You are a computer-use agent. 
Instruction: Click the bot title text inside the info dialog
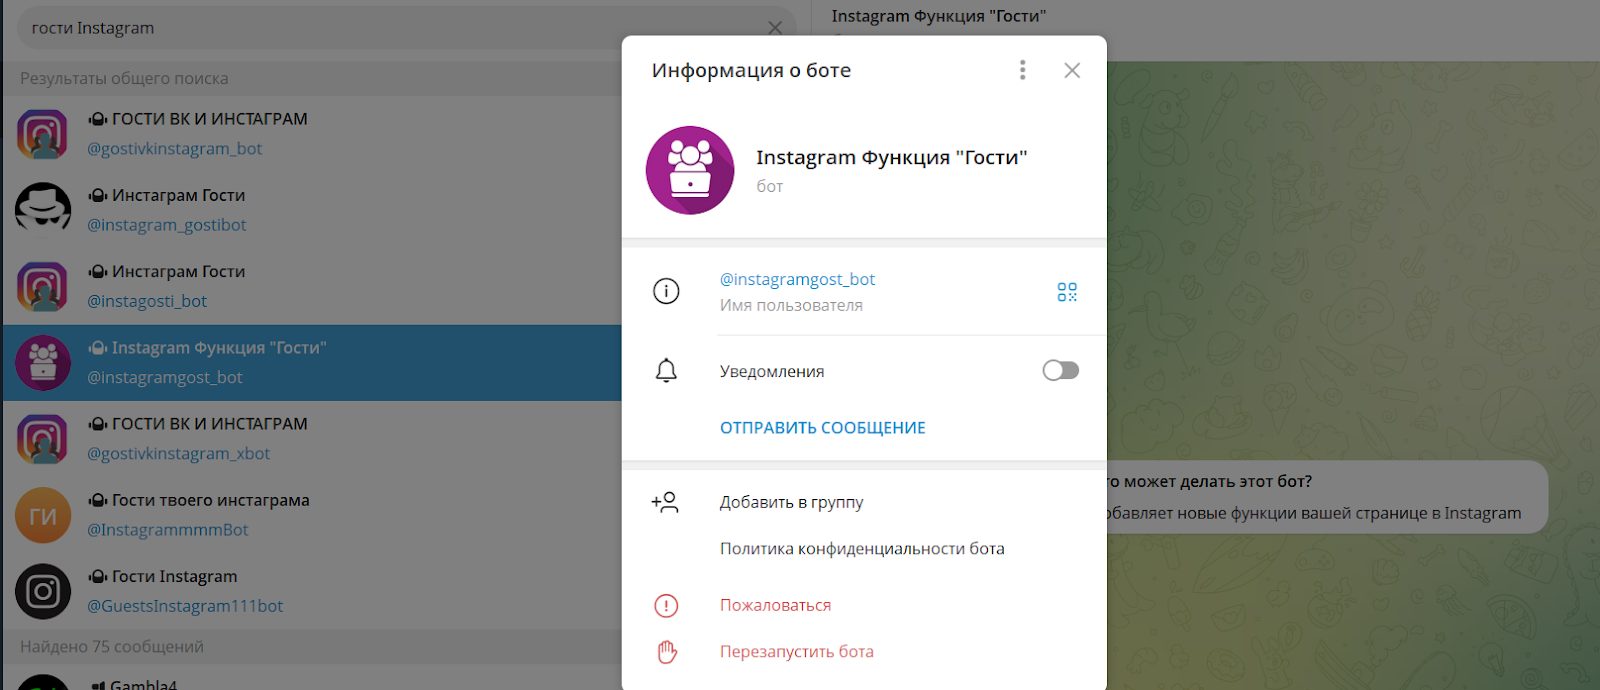click(x=891, y=157)
